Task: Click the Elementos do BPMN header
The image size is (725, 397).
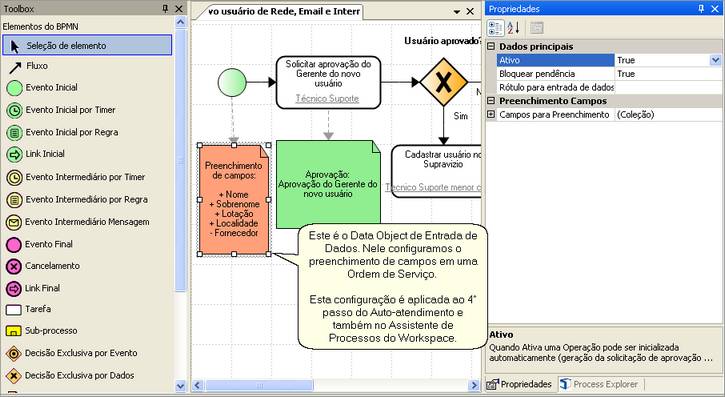Action: [41, 27]
